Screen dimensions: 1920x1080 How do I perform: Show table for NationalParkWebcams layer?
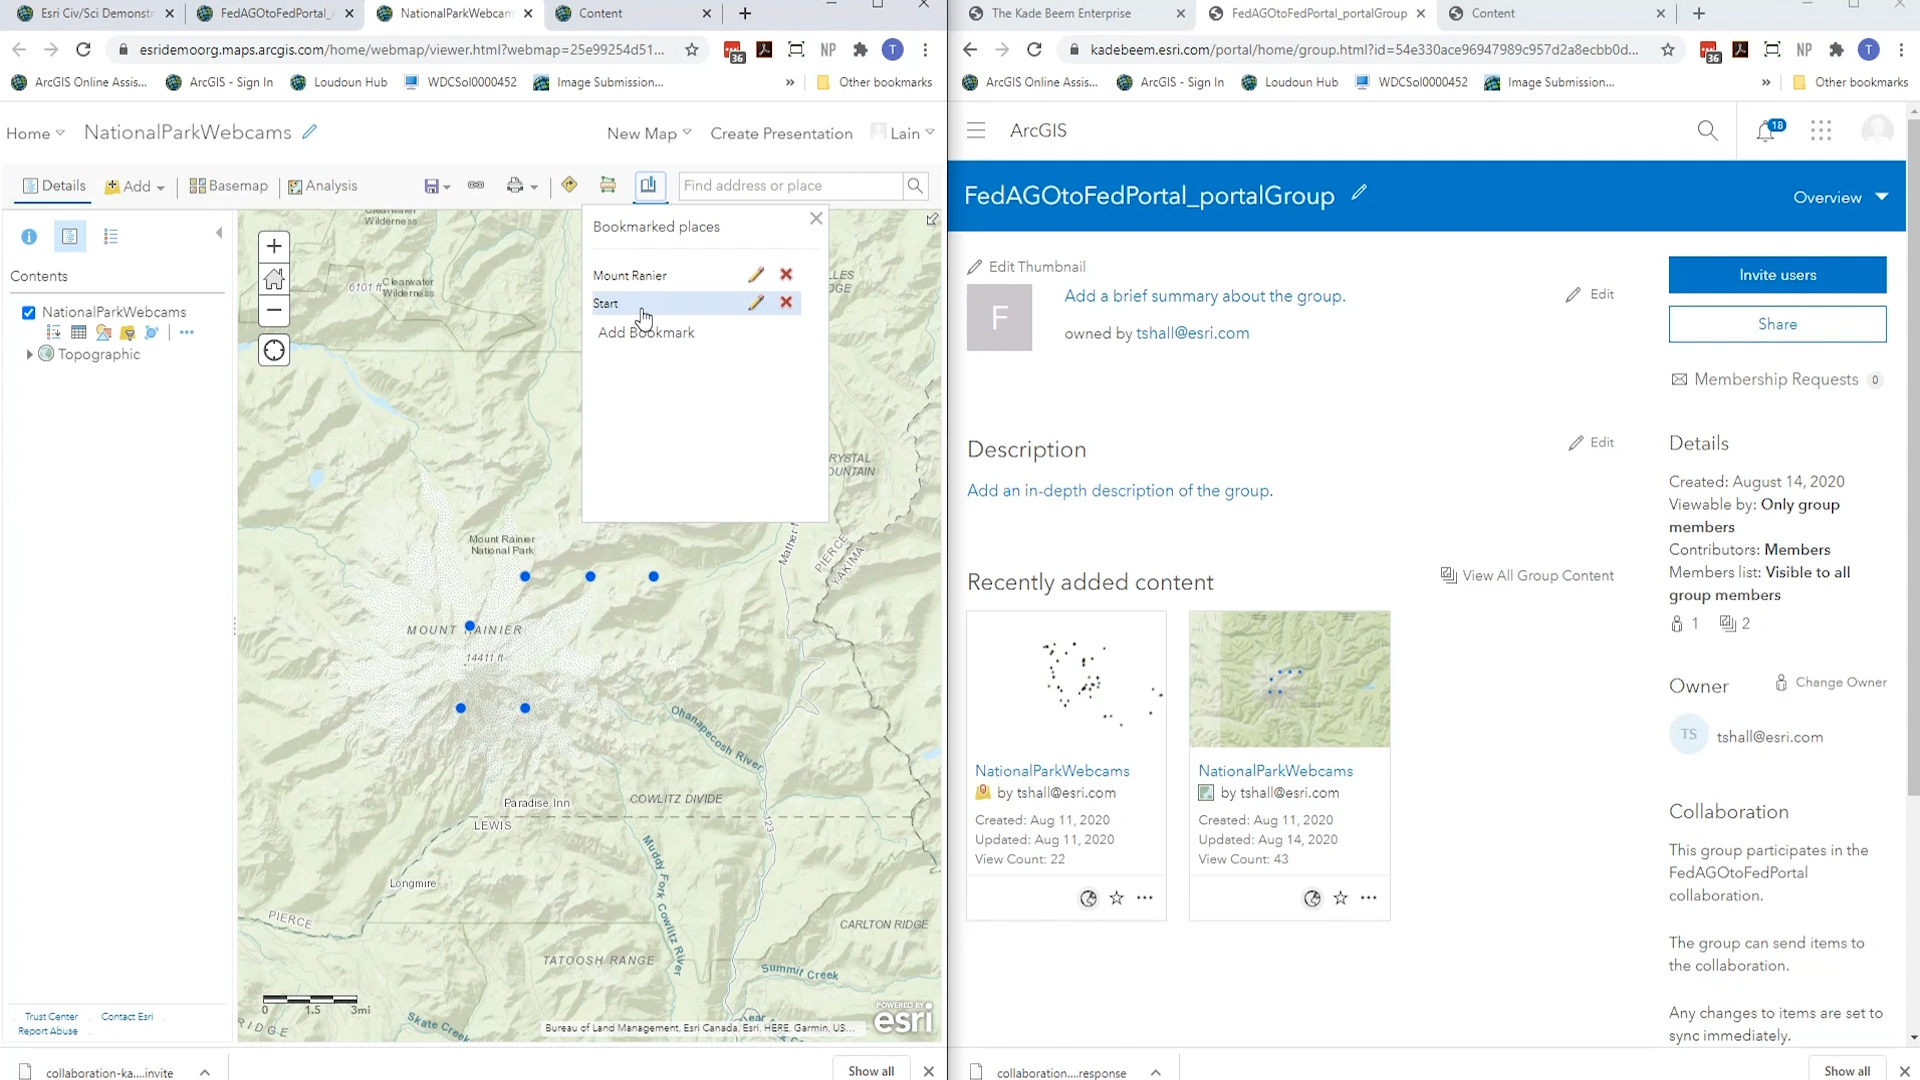tap(79, 332)
